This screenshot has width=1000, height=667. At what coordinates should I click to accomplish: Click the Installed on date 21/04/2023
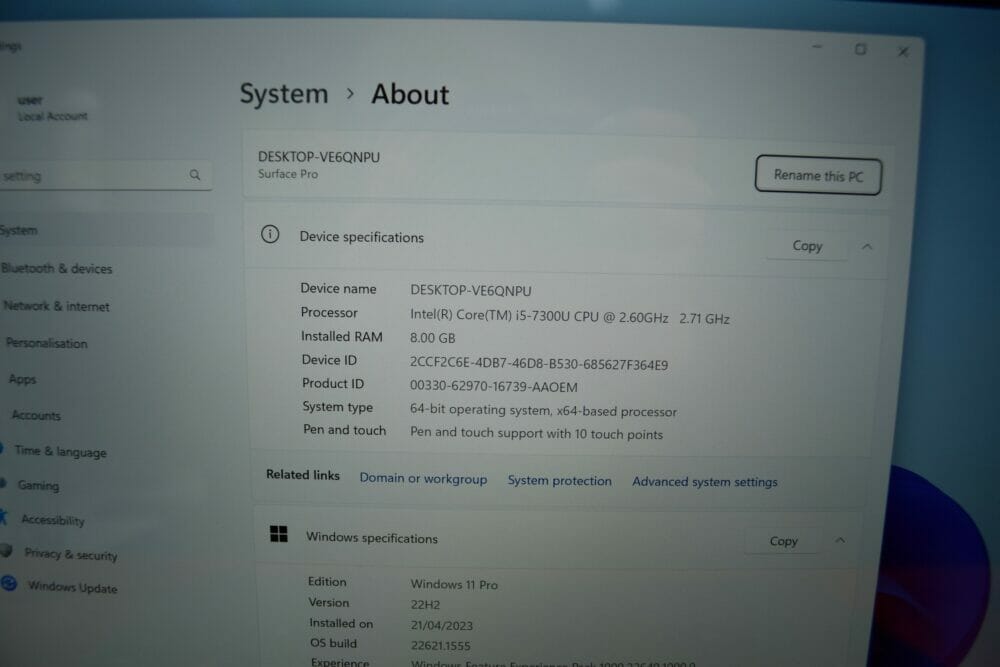pyautogui.click(x=442, y=626)
